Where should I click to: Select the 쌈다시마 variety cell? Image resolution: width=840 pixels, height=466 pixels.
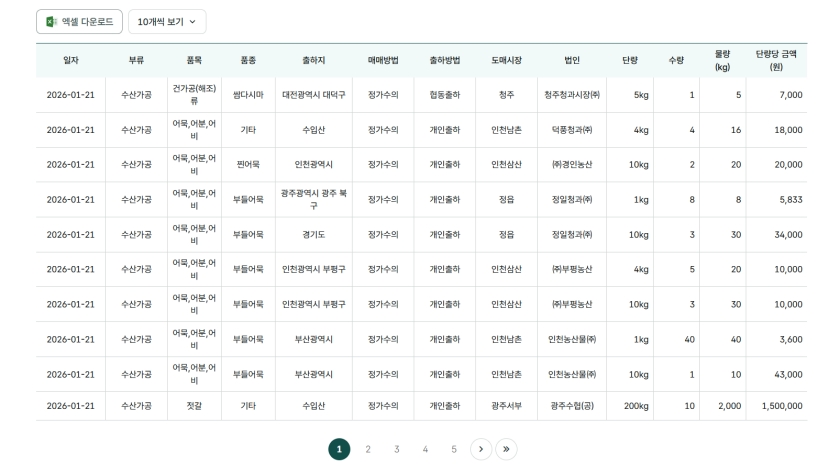[x=248, y=95]
